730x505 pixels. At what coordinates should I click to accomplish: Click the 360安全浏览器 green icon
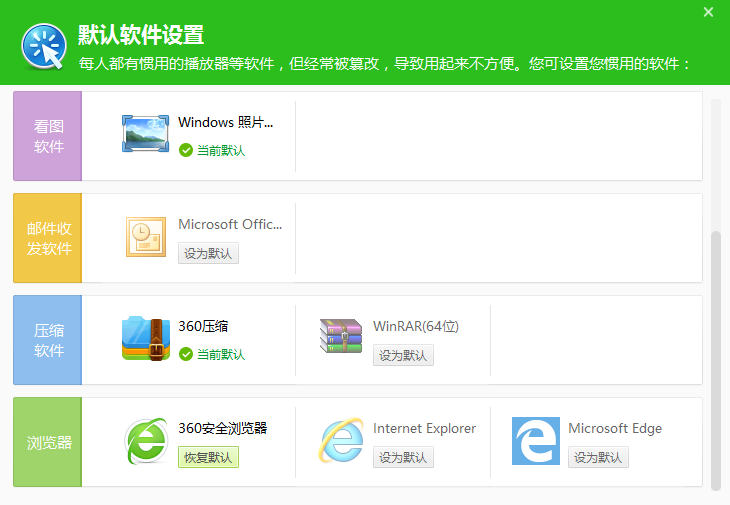pyautogui.click(x=146, y=440)
